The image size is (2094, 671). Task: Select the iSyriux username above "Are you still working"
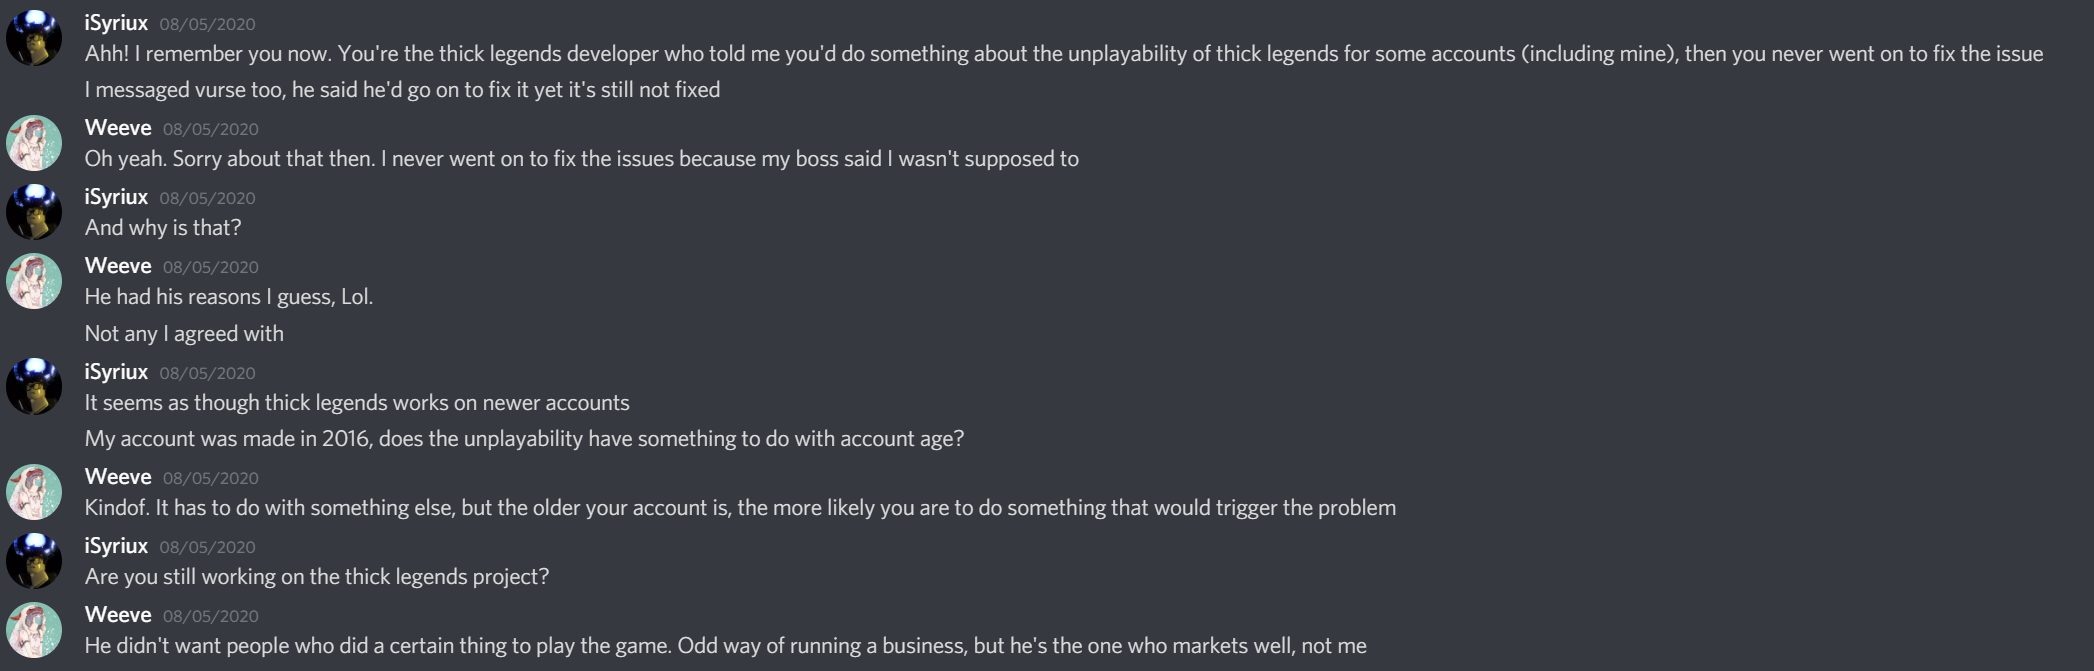point(116,546)
